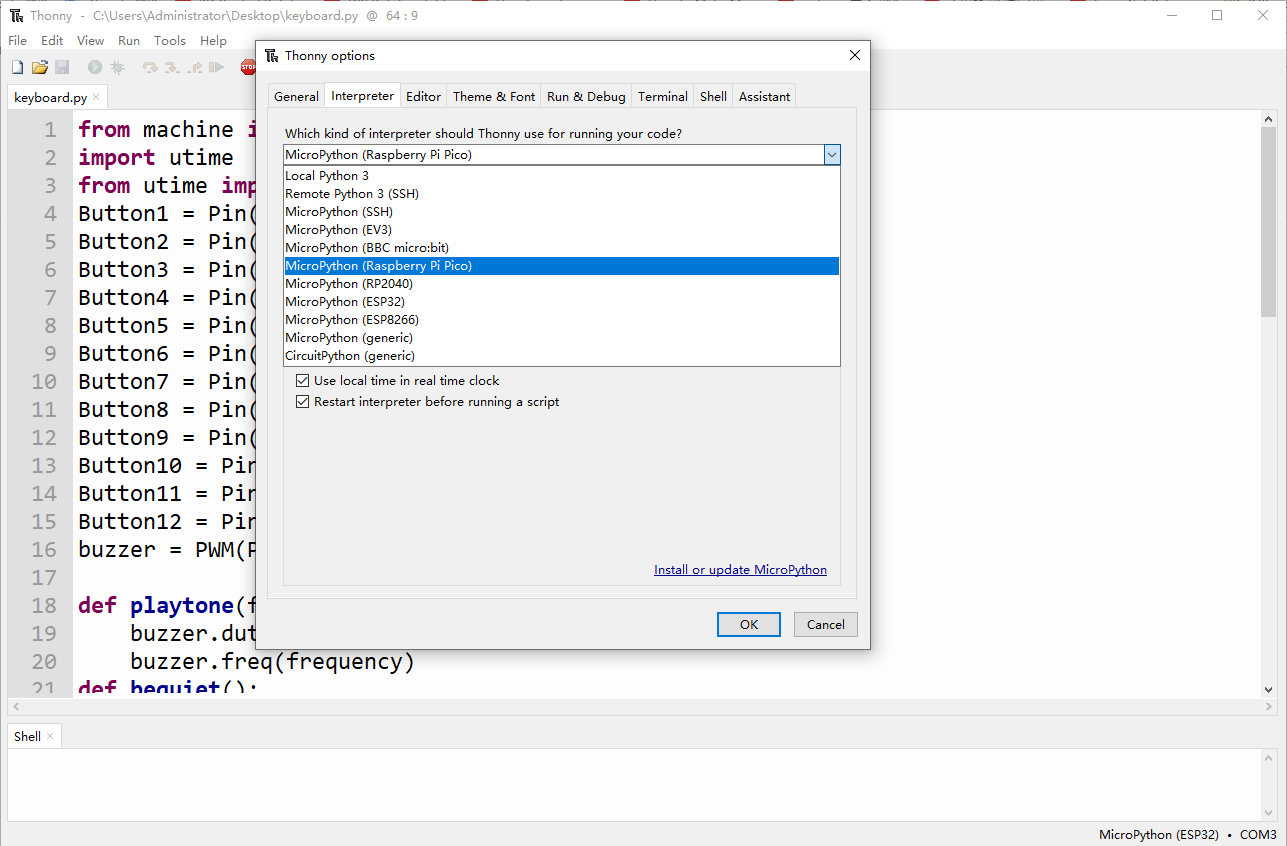This screenshot has height=846, width=1287.
Task: Toggle Use local time in real time clock
Action: point(303,381)
